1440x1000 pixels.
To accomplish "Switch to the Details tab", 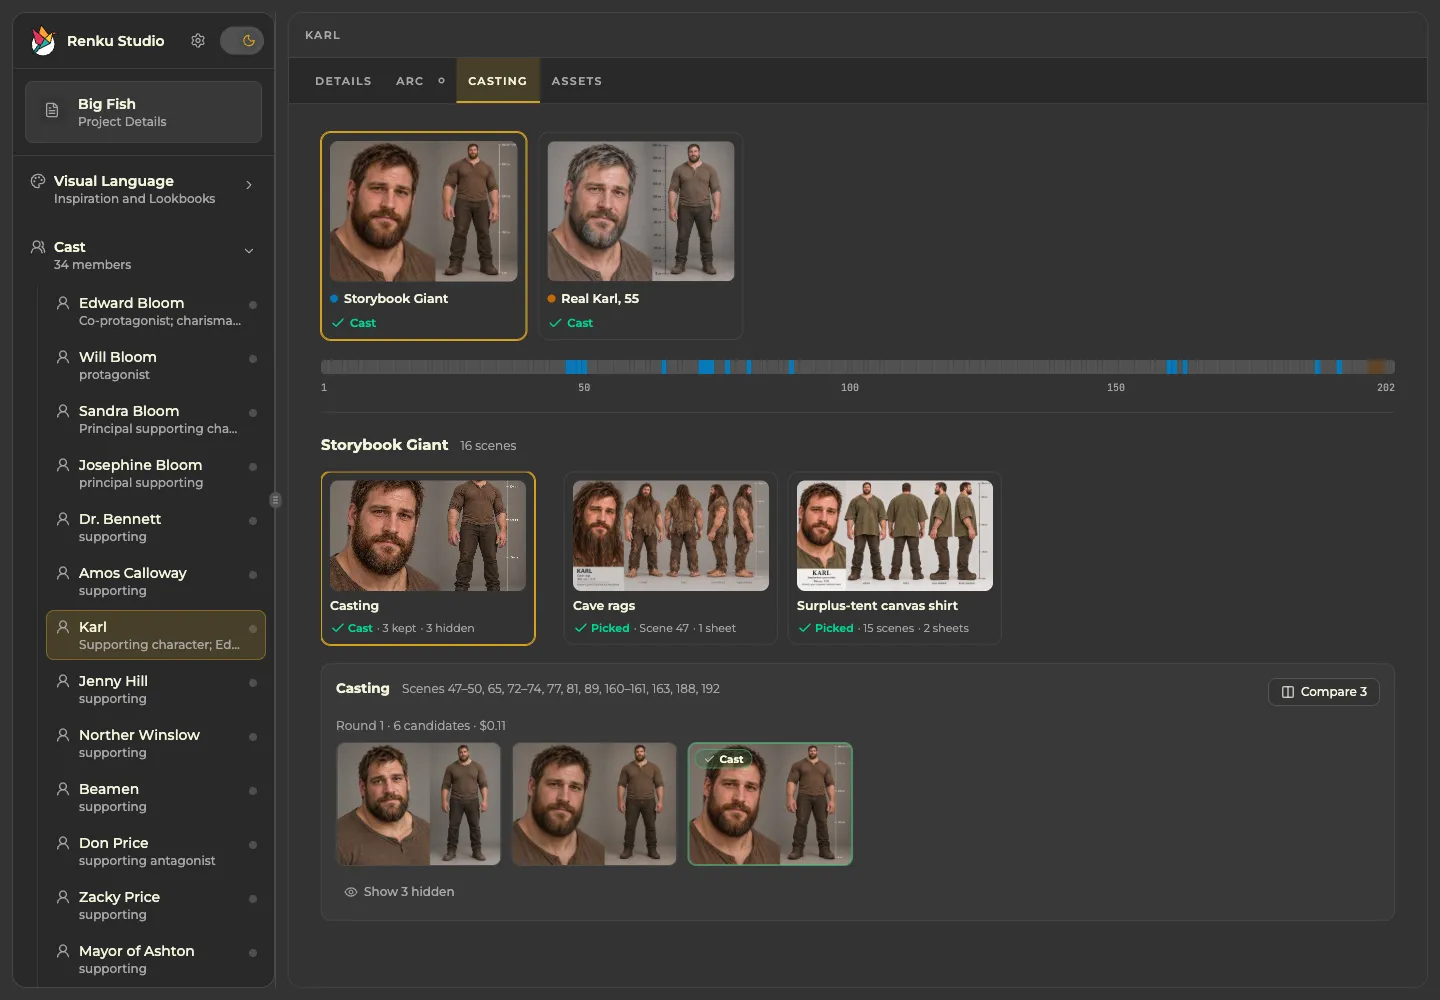I will point(343,81).
